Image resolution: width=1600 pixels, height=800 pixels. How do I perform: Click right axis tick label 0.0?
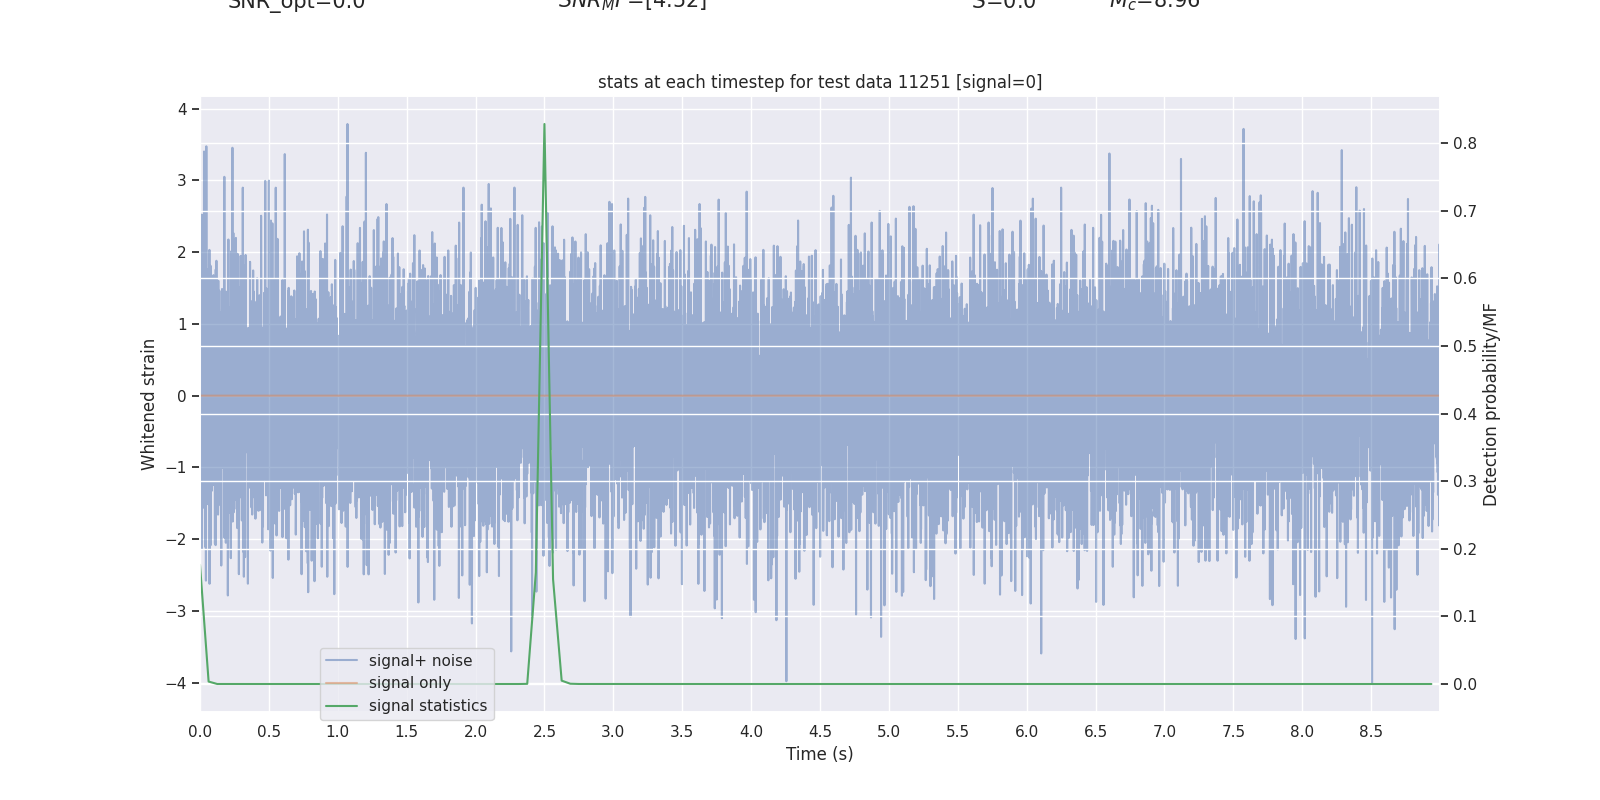click(1465, 684)
